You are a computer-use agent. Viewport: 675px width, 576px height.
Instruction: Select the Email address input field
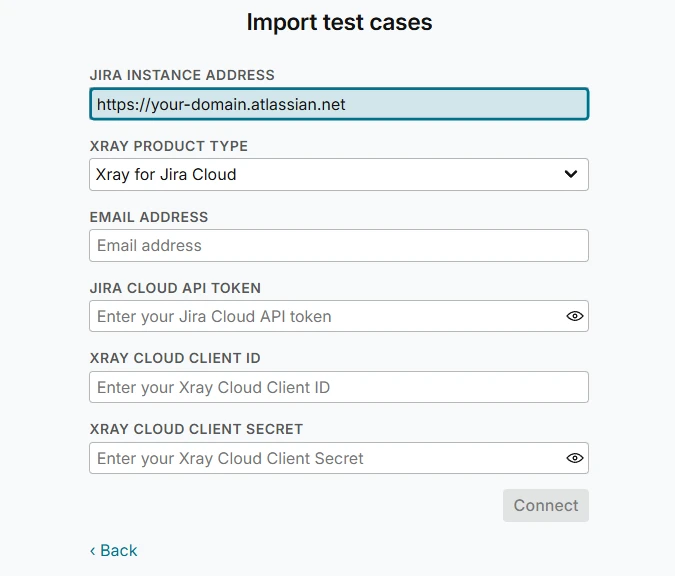pos(339,245)
